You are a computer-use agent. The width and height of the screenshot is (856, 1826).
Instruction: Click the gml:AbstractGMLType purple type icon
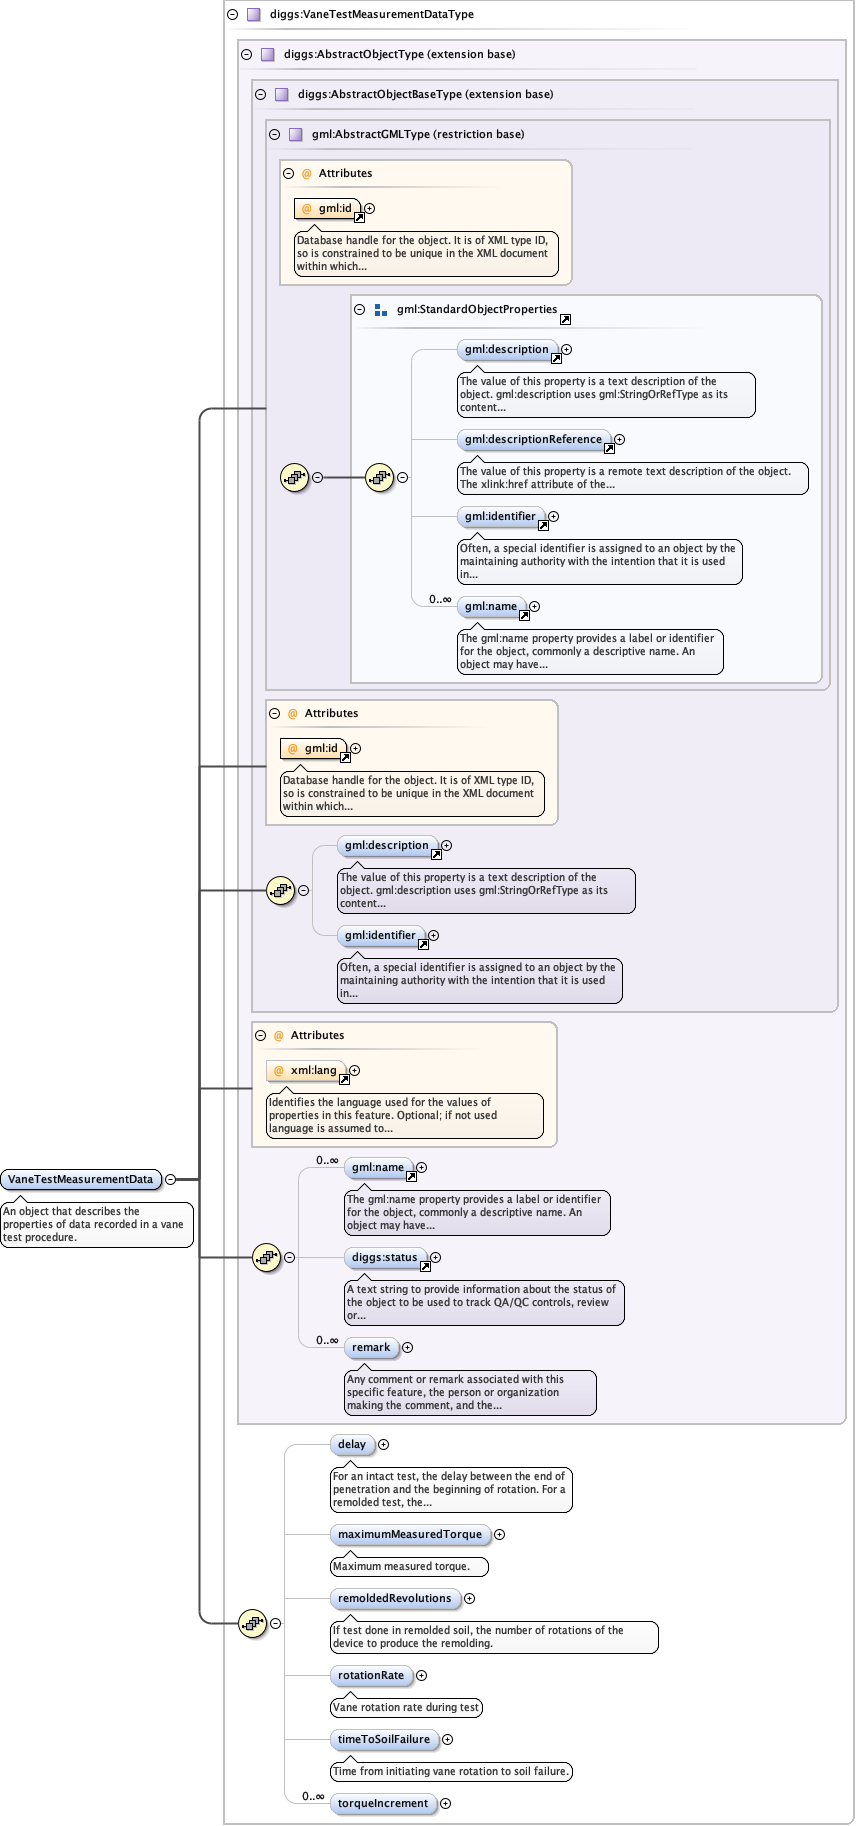coord(296,135)
